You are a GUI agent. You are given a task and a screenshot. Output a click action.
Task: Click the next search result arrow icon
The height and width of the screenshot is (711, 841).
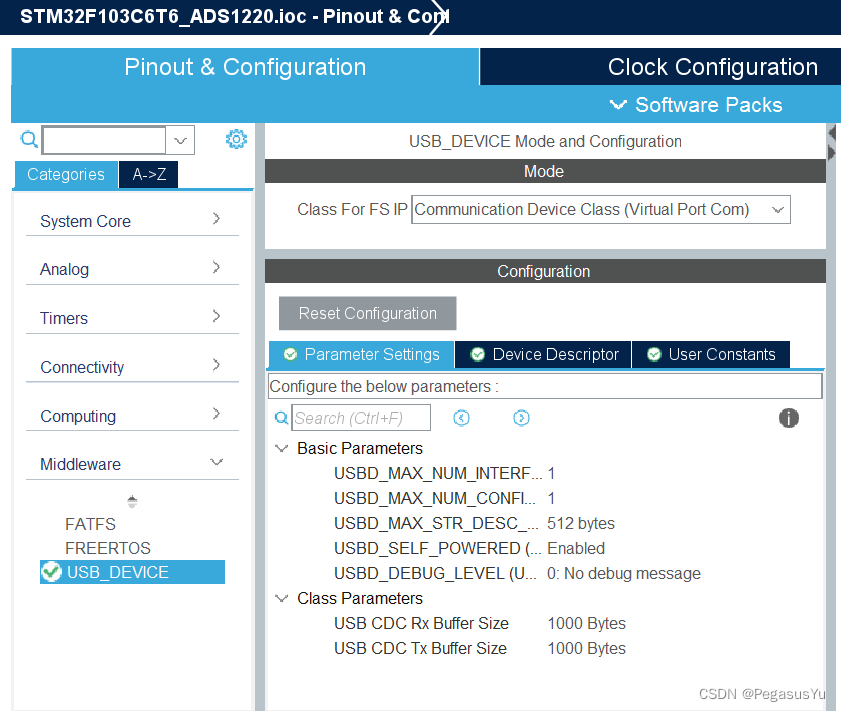click(x=521, y=418)
